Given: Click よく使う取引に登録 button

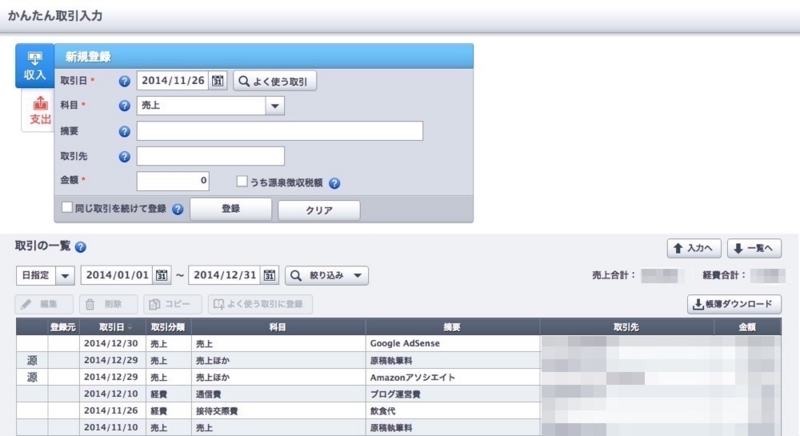Looking at the screenshot, I should (x=260, y=304).
